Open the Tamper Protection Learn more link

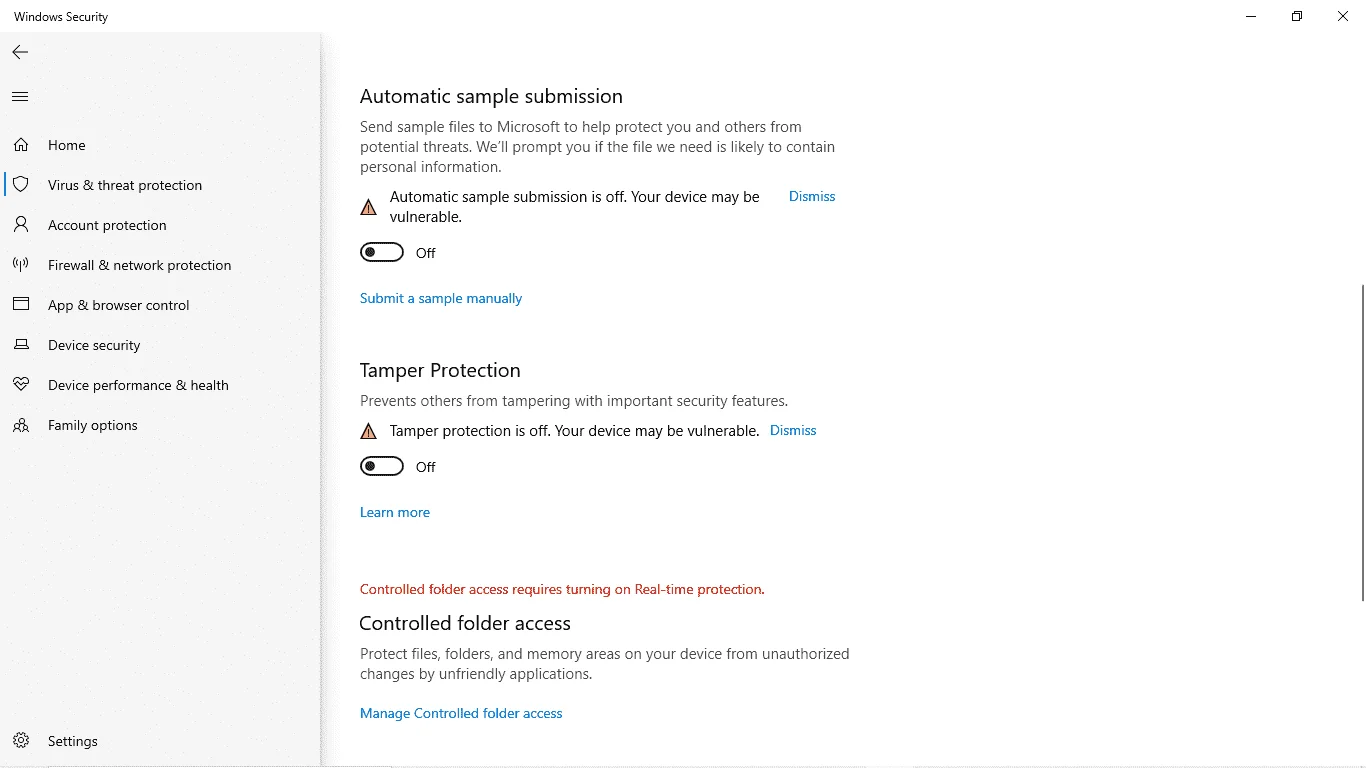point(395,512)
